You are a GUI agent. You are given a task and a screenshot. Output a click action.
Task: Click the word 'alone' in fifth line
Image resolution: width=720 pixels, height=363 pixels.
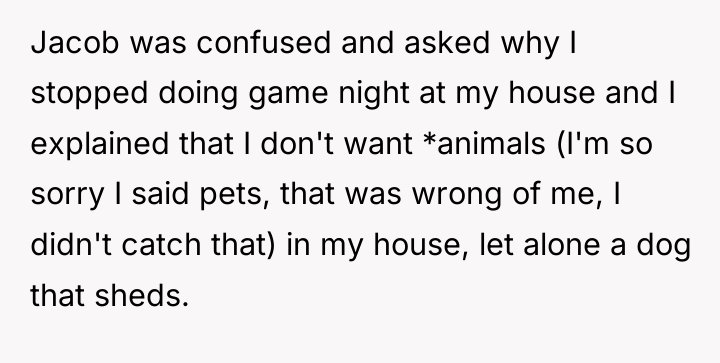click(561, 244)
